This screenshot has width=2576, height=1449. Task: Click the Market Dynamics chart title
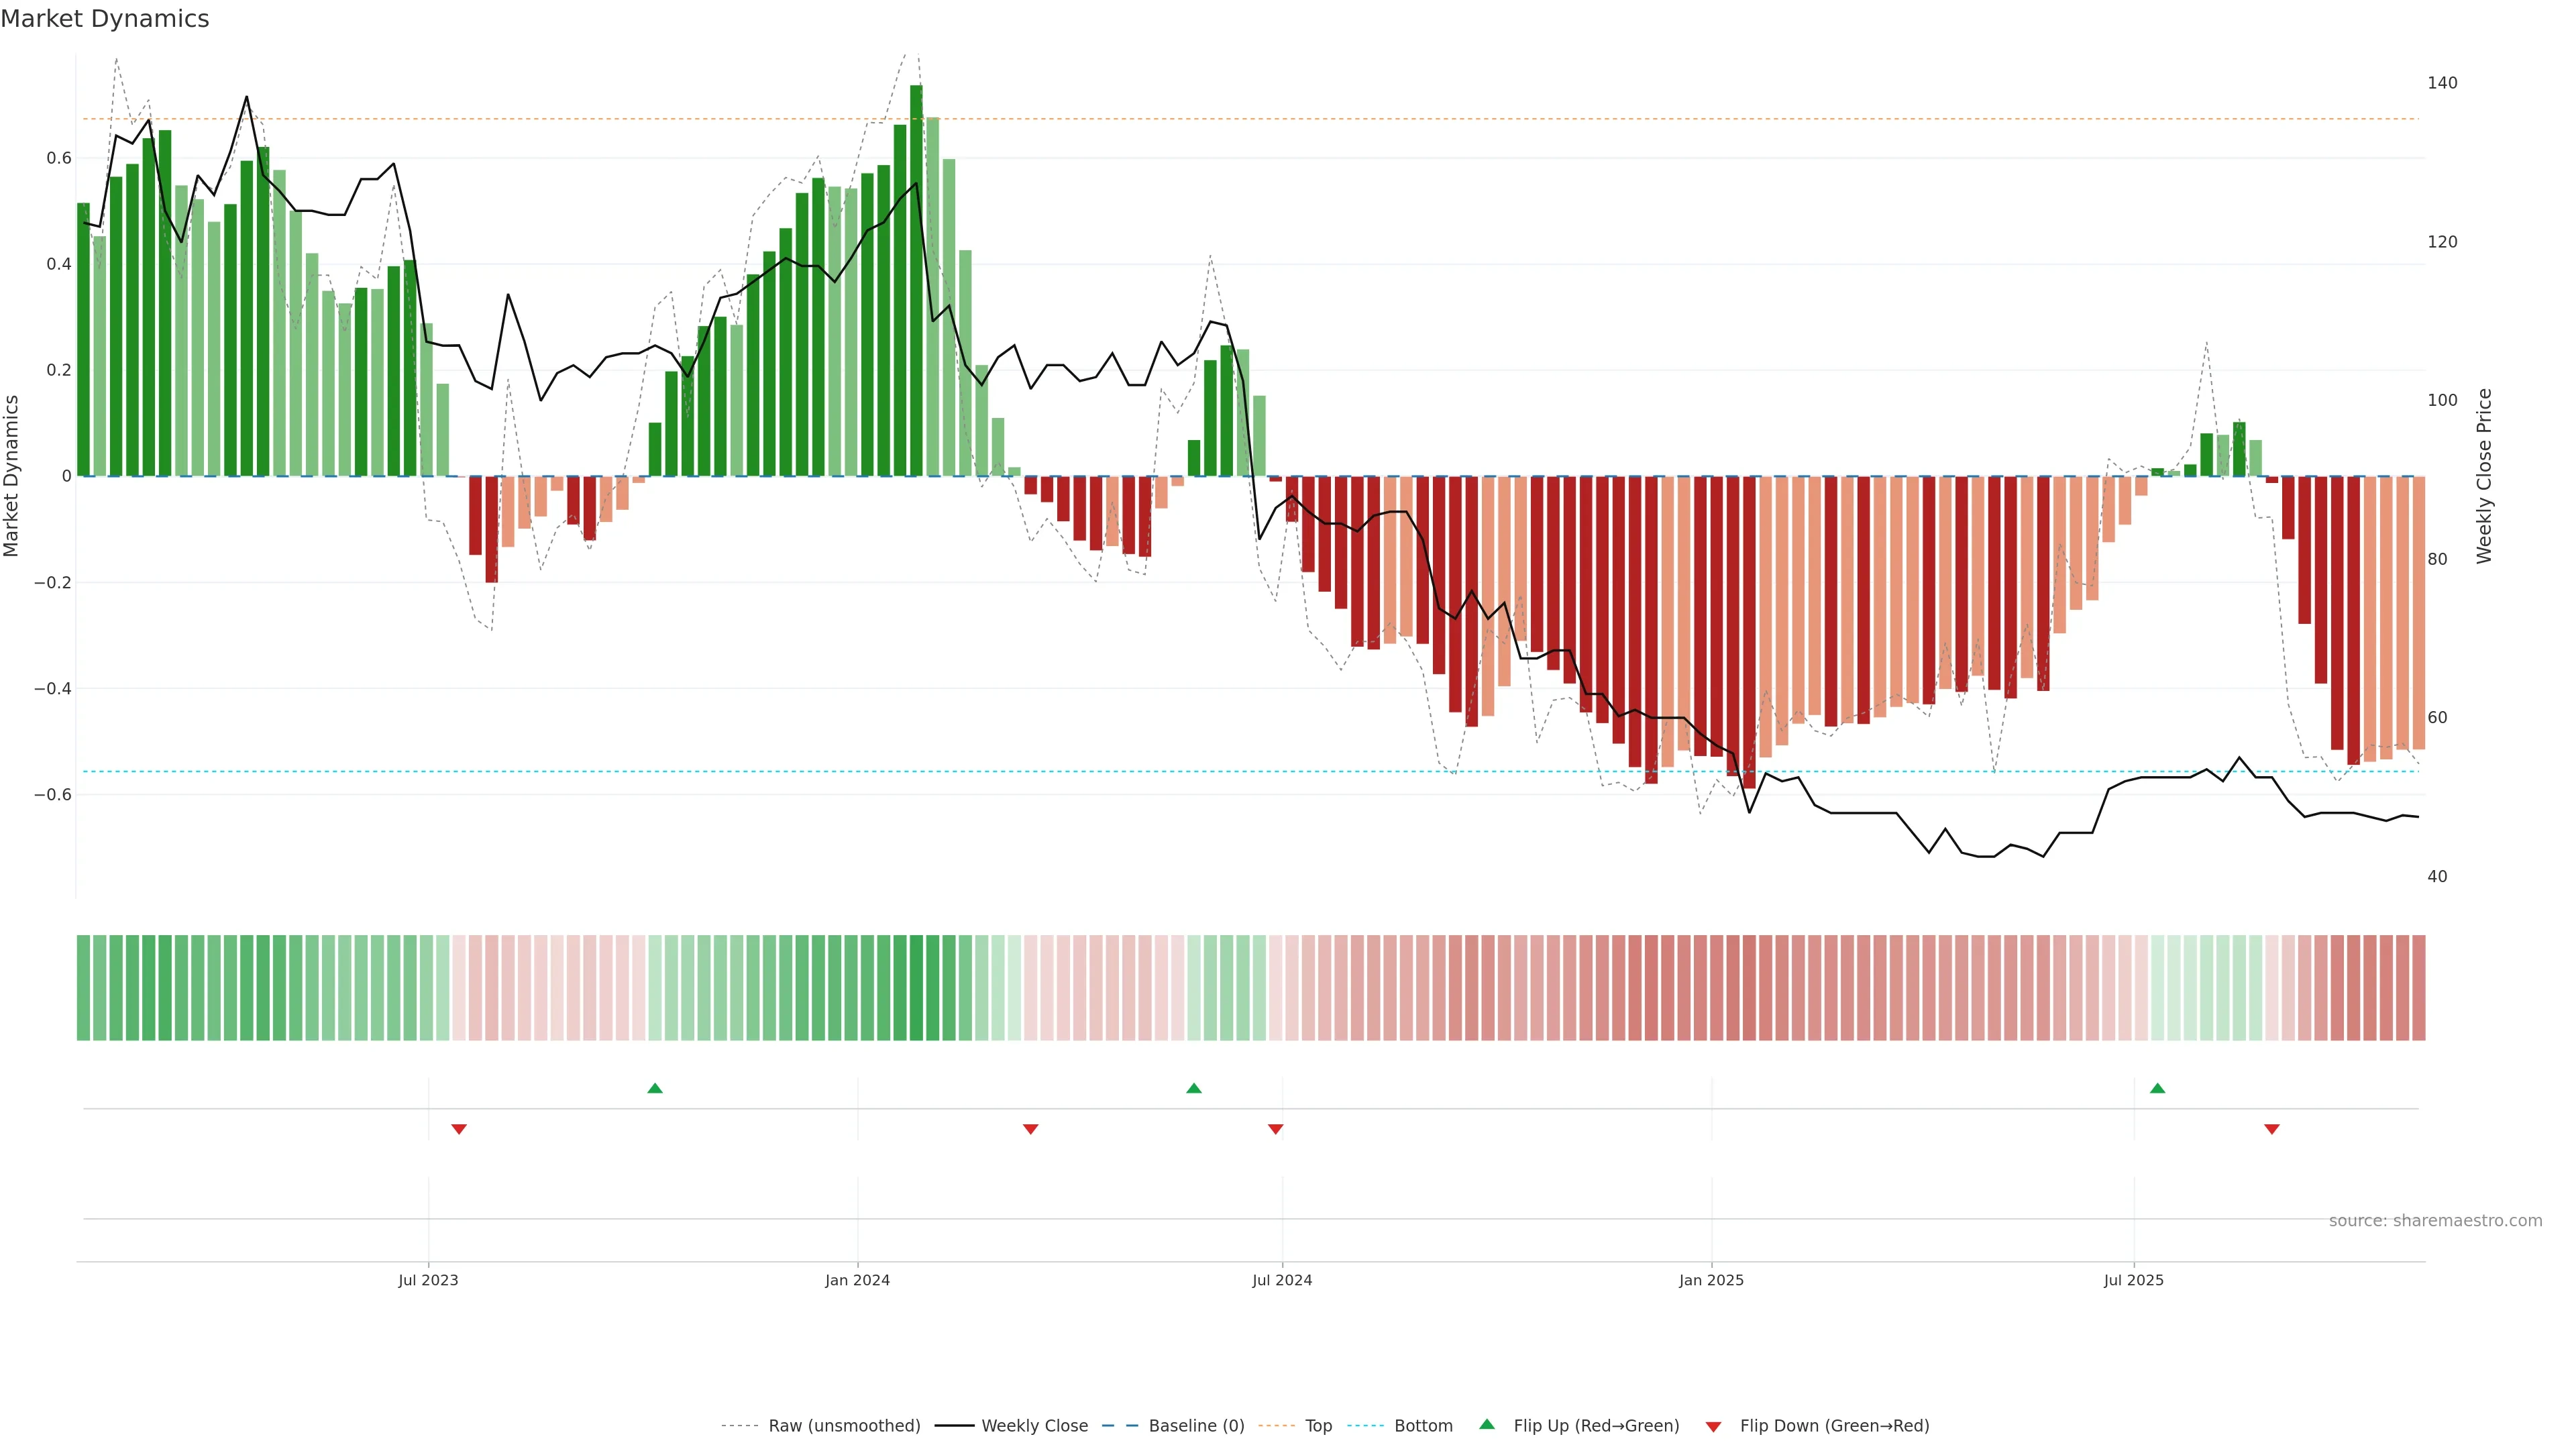click(105, 19)
